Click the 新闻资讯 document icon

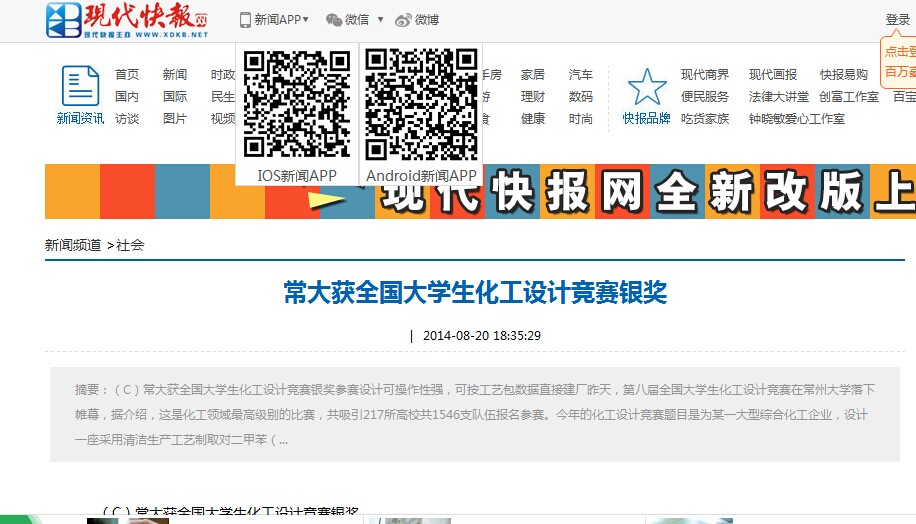[80, 86]
